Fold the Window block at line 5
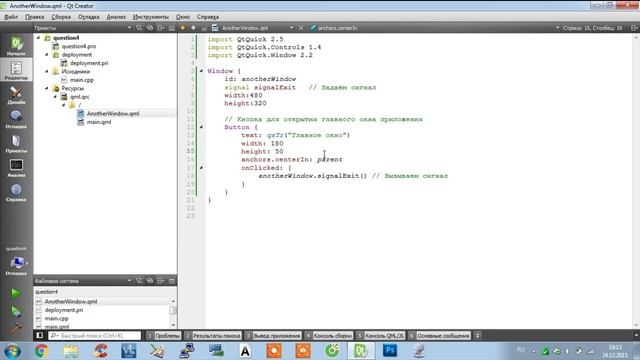Image resolution: width=640 pixels, height=360 pixels. [201, 71]
